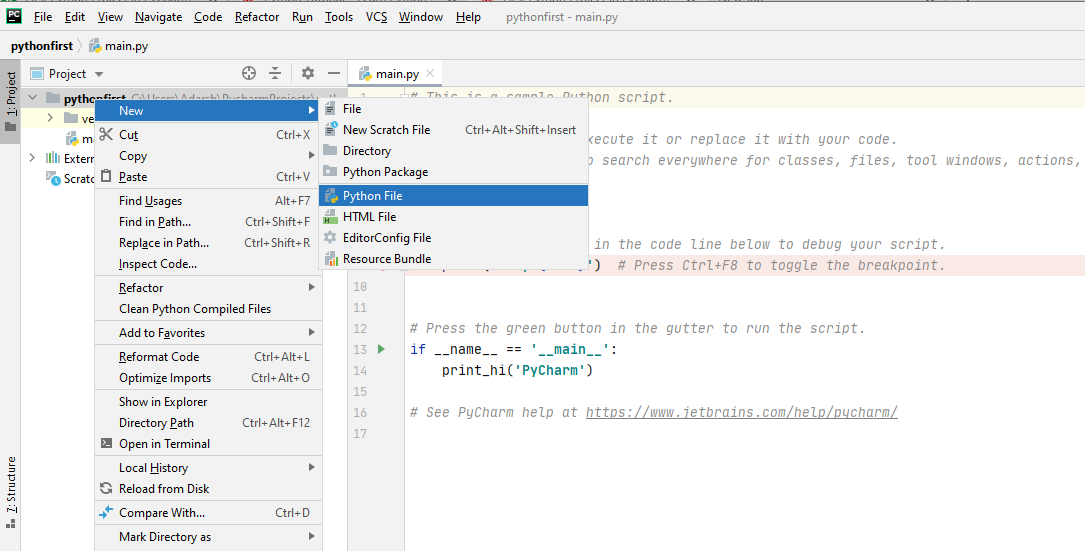
Task: Click line number 13 in editor gutter
Action: (360, 350)
